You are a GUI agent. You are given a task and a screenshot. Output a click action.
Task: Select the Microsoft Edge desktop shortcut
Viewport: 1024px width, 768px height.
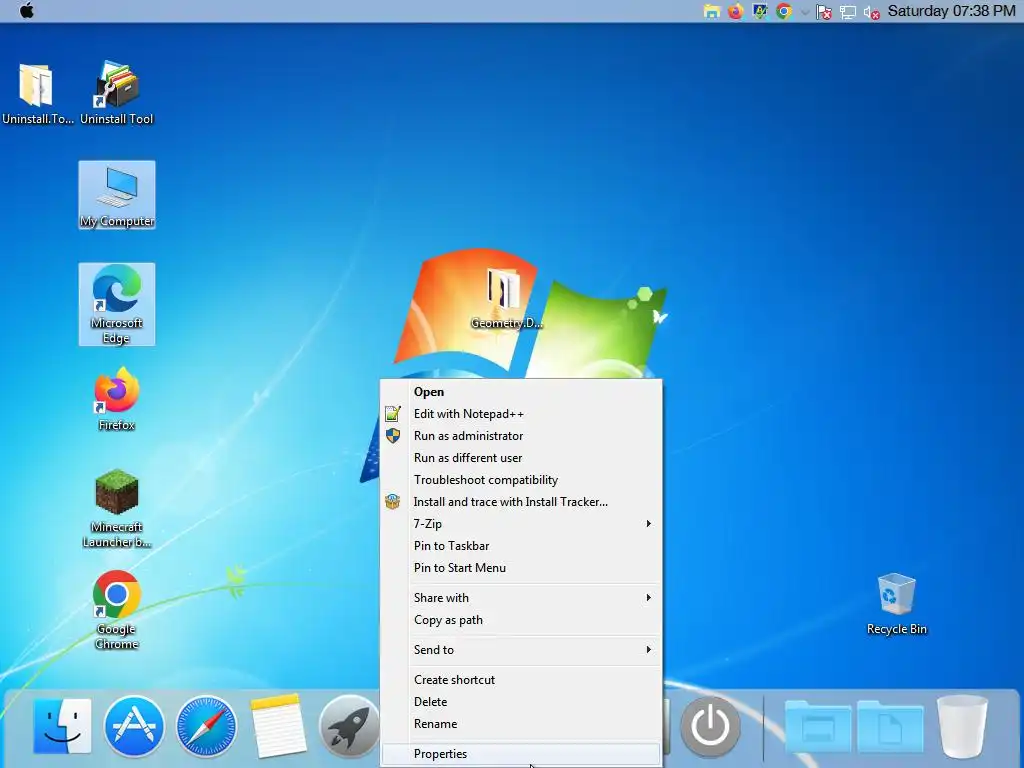point(117,304)
